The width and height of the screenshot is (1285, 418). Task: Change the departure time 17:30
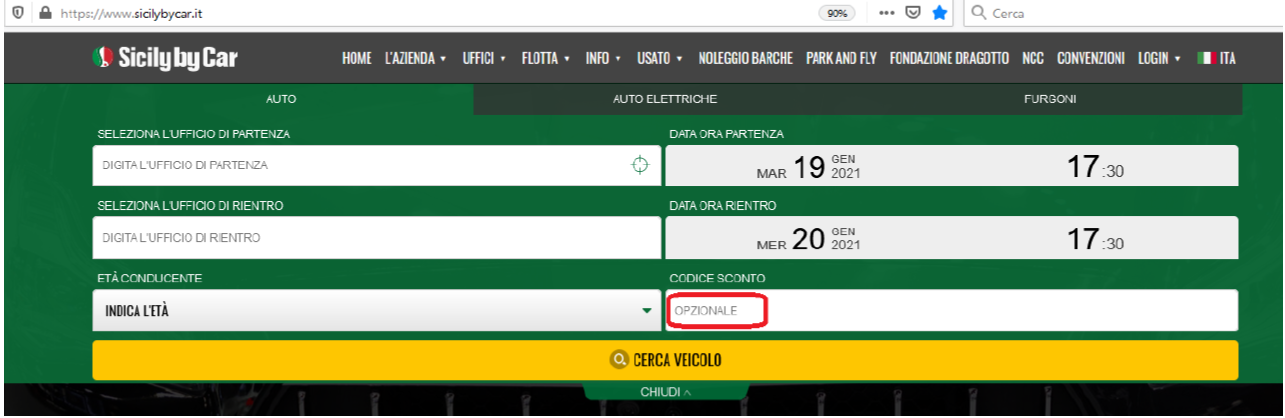(x=1095, y=166)
